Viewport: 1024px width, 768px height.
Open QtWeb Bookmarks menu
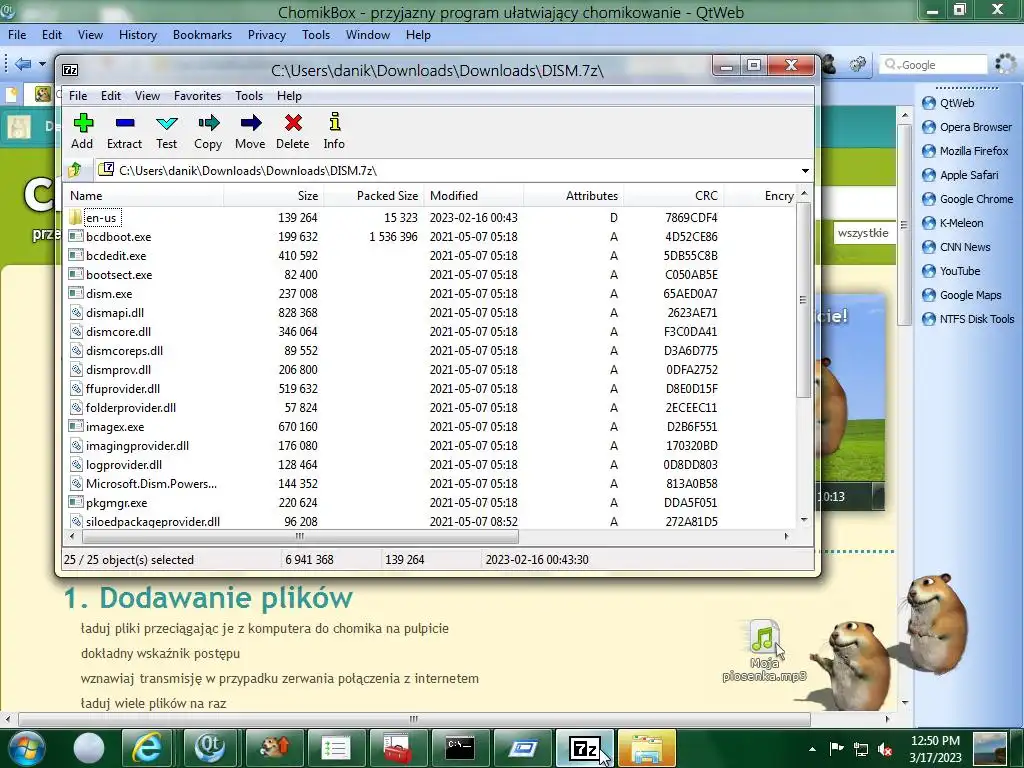tap(202, 35)
